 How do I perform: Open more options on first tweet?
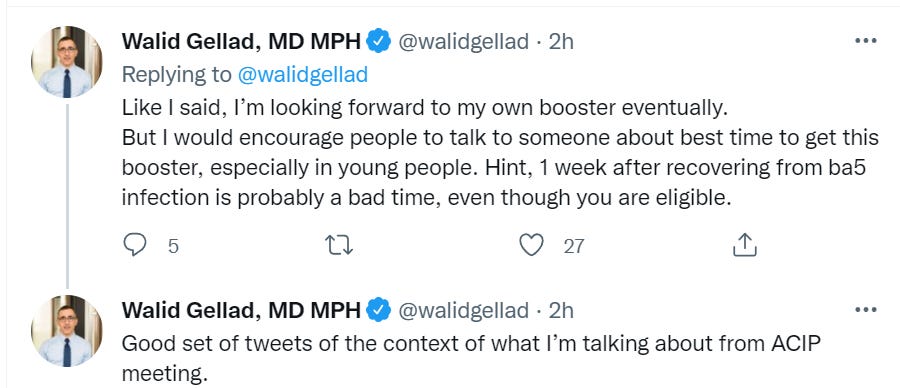coord(866,41)
